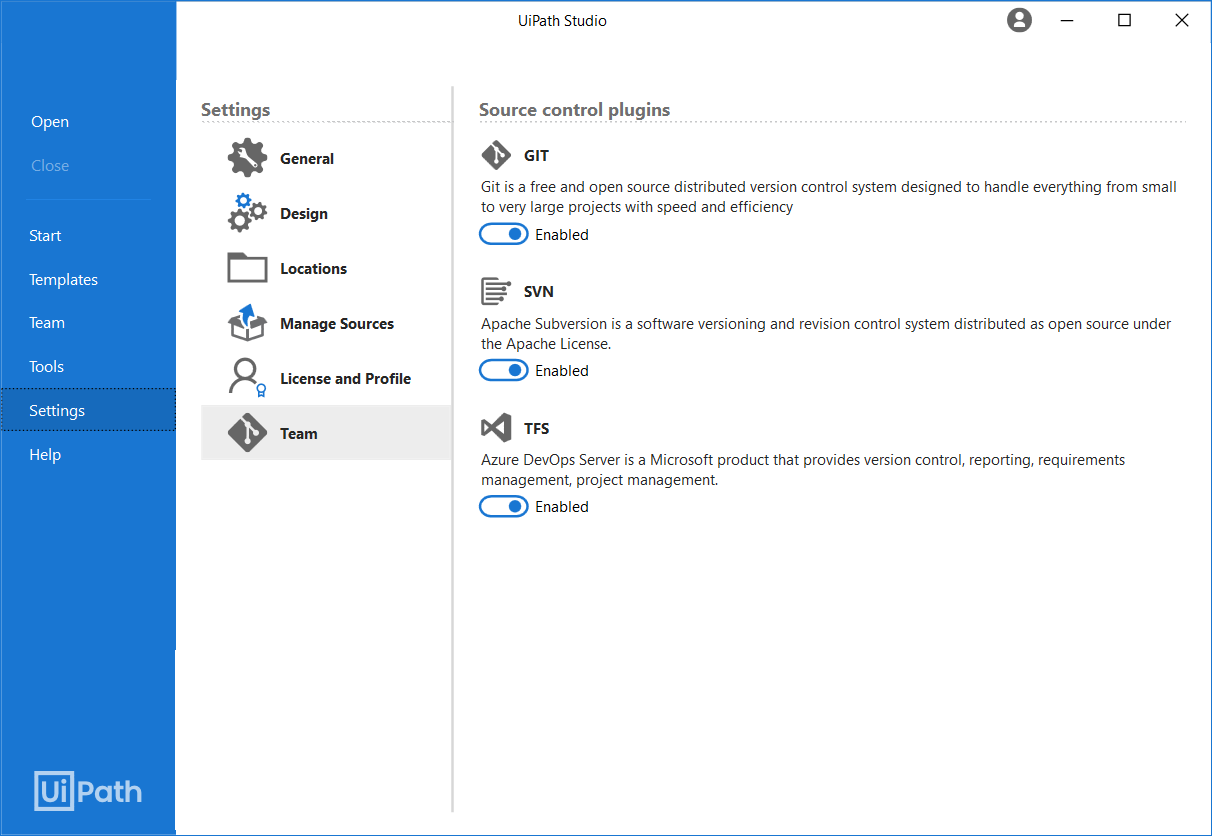1212x836 pixels.
Task: Open the user account profile icon
Action: point(1019,20)
